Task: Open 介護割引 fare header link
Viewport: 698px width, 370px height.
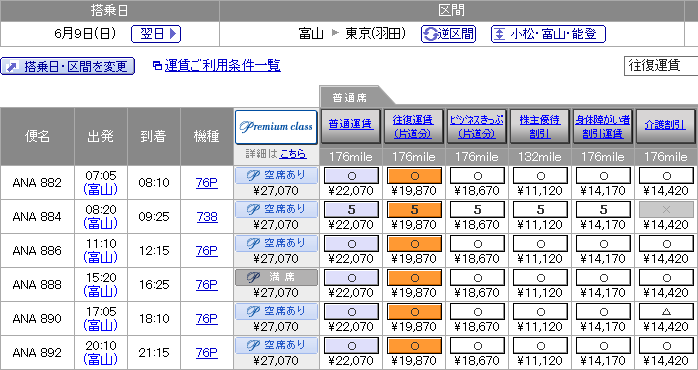Action: coord(666,126)
